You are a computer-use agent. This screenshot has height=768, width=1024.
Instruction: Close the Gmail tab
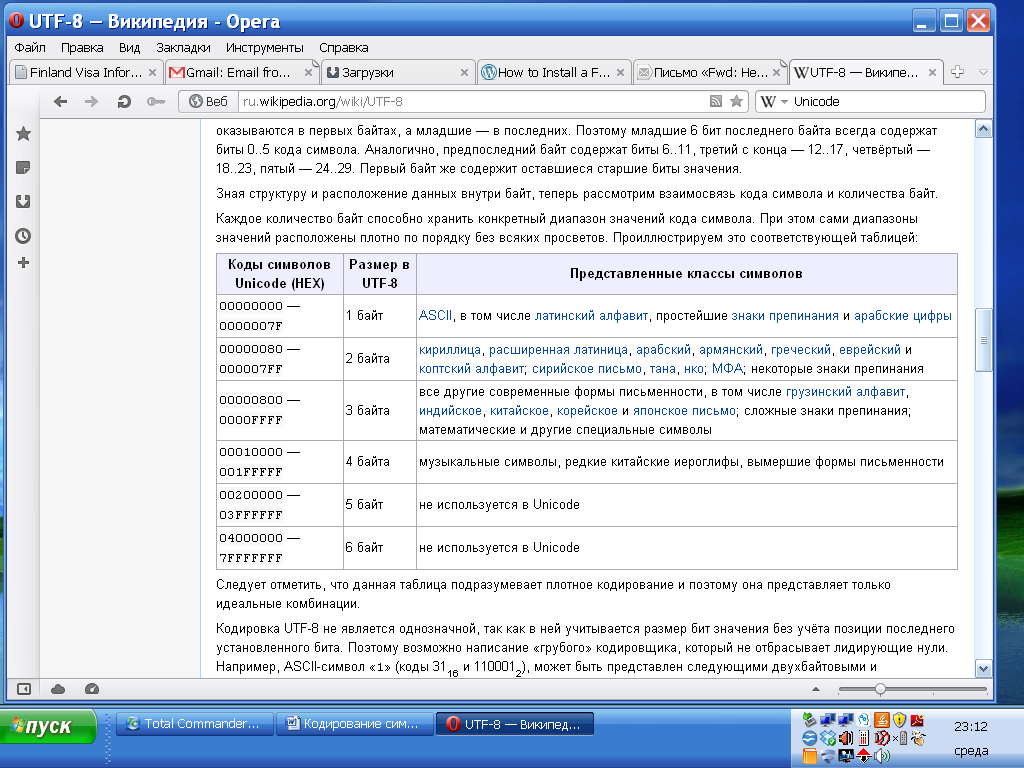pyautogui.click(x=308, y=72)
